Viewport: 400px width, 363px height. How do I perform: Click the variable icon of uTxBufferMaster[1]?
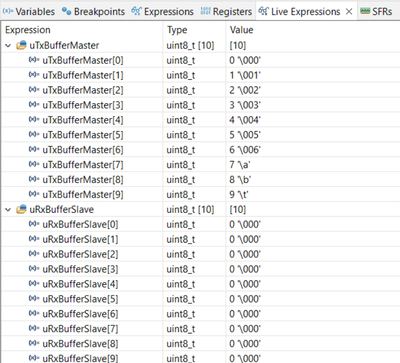(34, 75)
